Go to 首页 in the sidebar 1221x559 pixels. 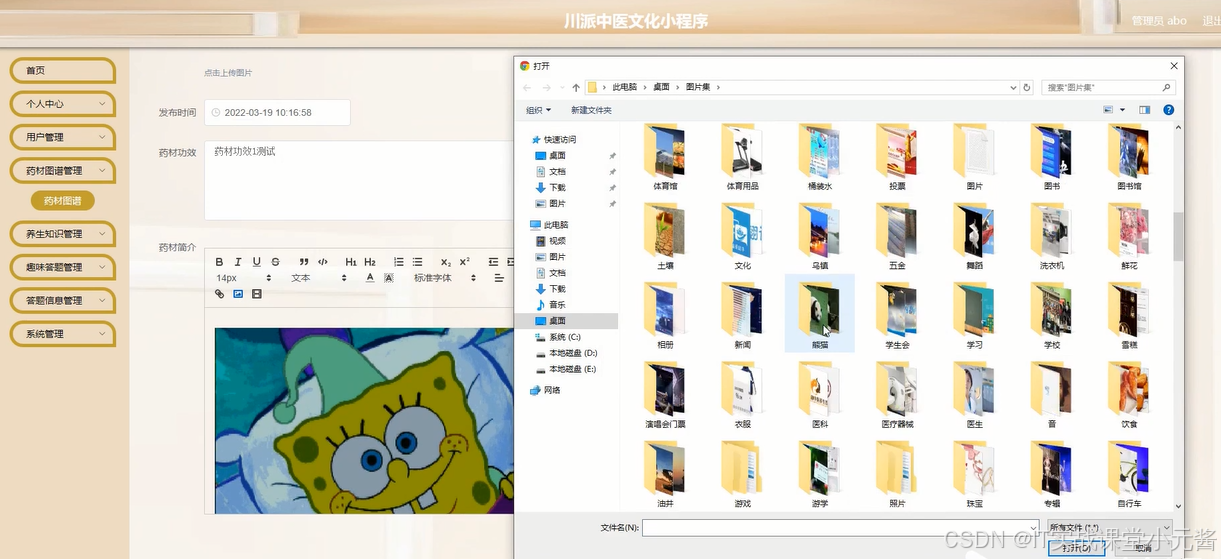point(63,71)
